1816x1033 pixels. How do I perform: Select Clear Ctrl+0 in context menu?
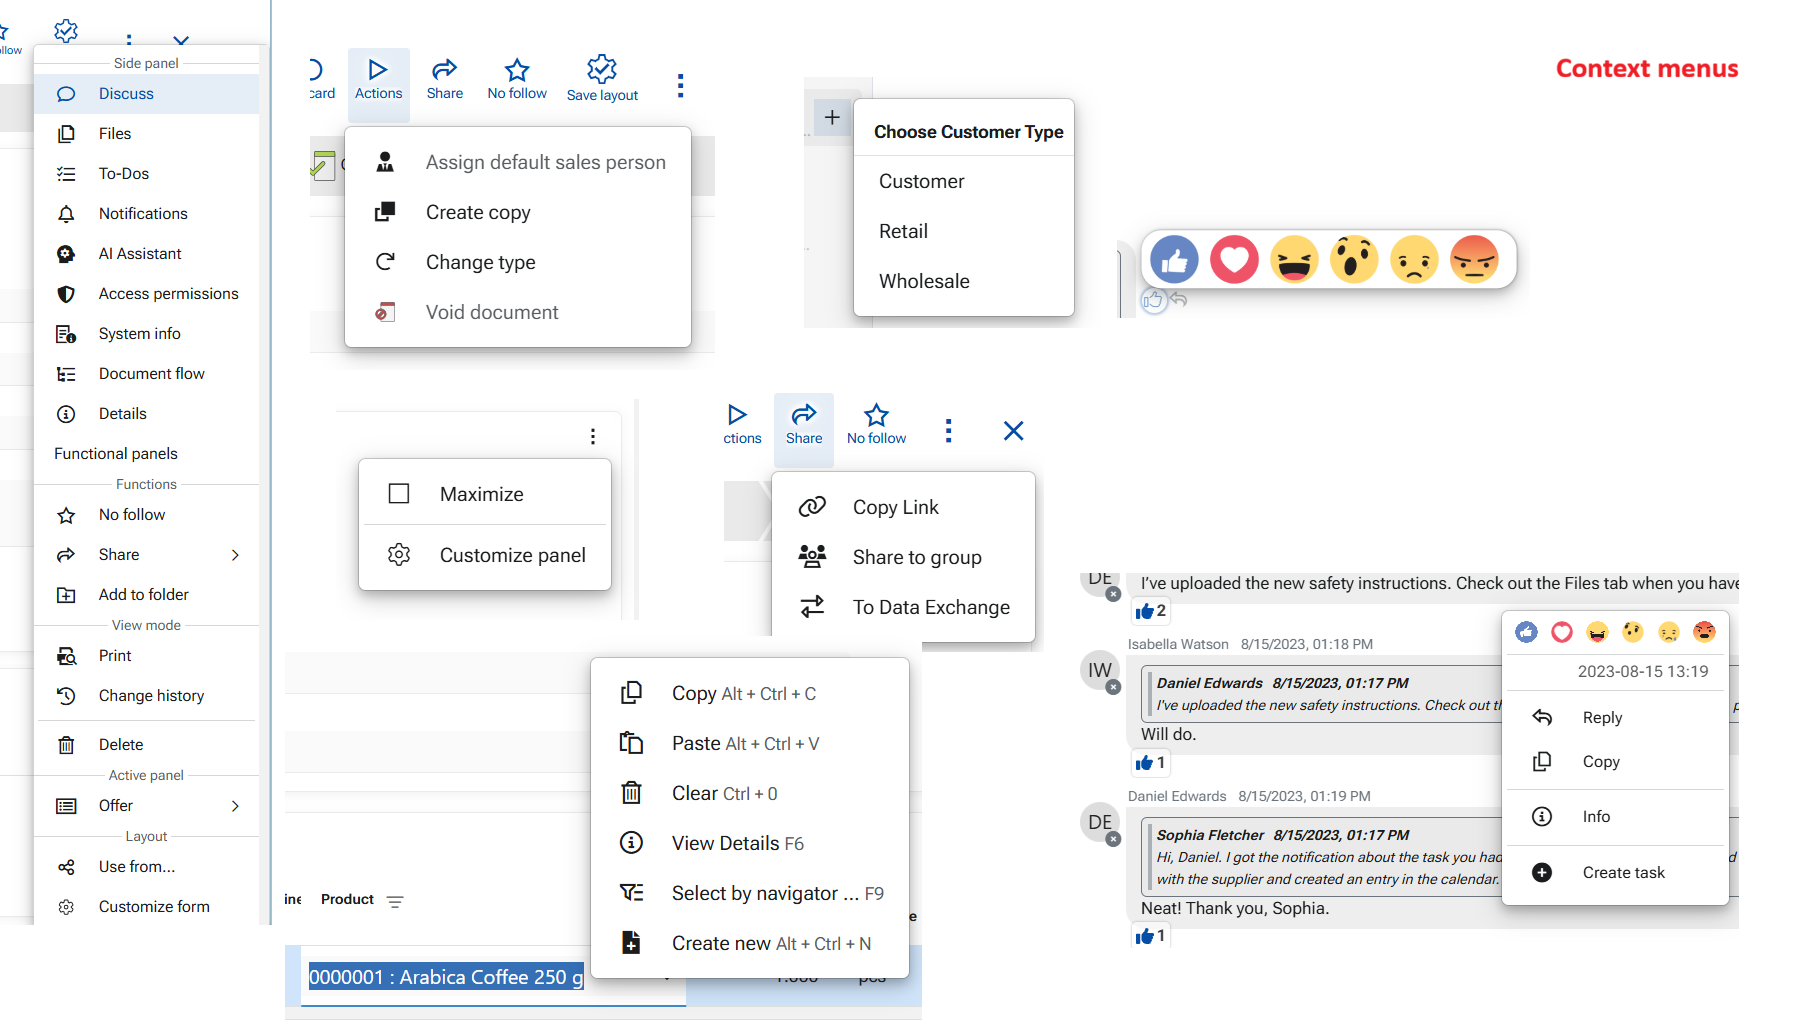(x=750, y=793)
